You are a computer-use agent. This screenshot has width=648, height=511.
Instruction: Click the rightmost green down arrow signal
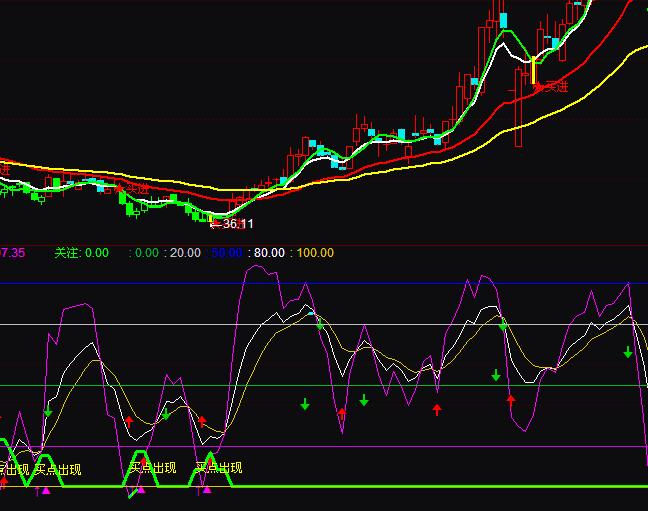tap(628, 352)
